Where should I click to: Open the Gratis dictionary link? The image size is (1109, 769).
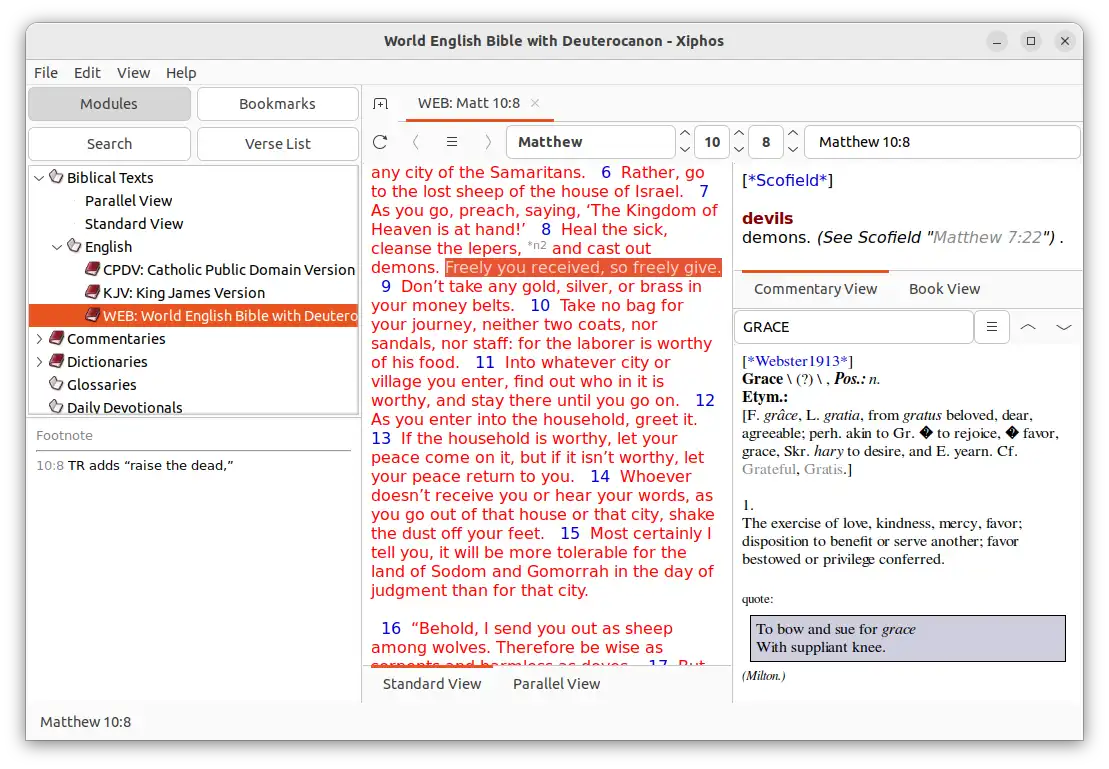[x=823, y=469]
